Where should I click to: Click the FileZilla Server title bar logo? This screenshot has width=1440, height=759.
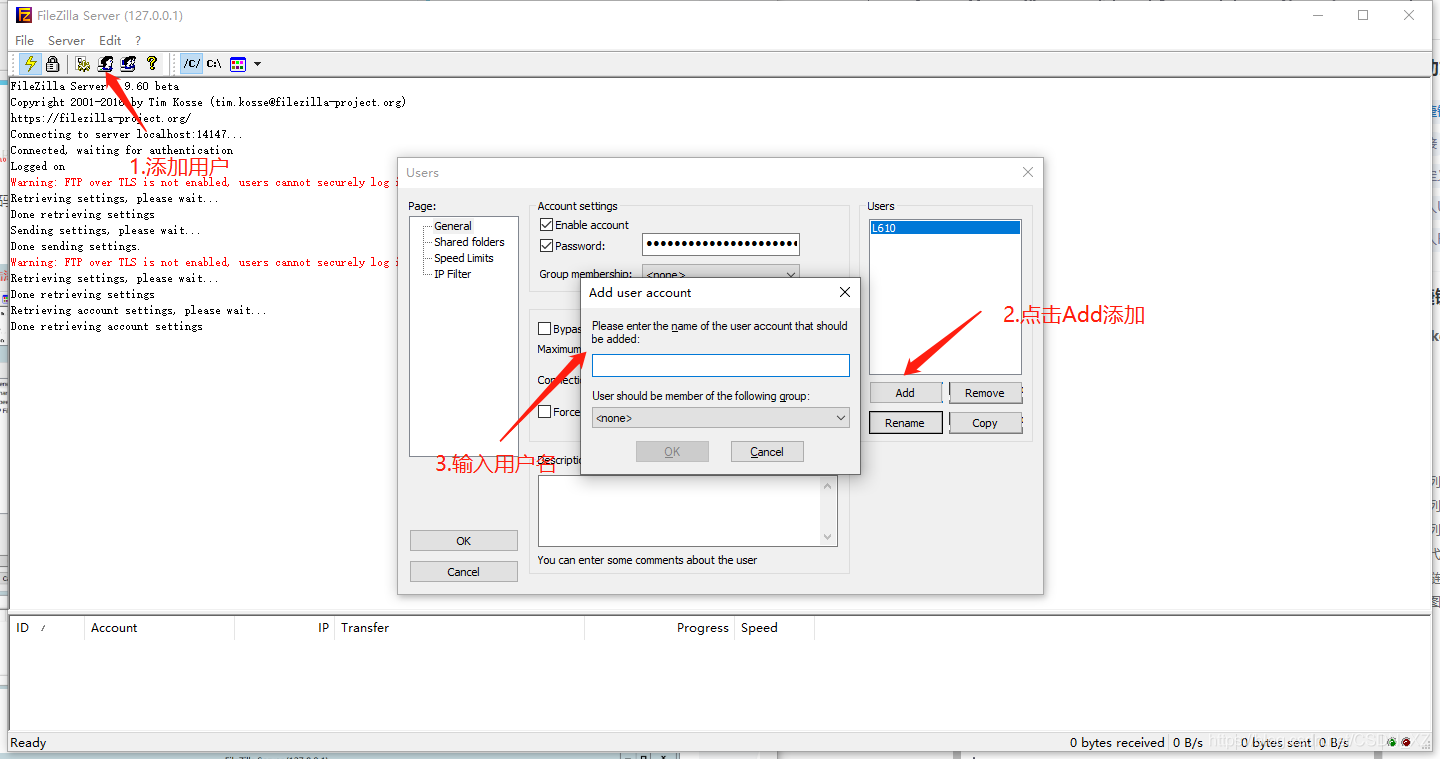click(x=24, y=15)
